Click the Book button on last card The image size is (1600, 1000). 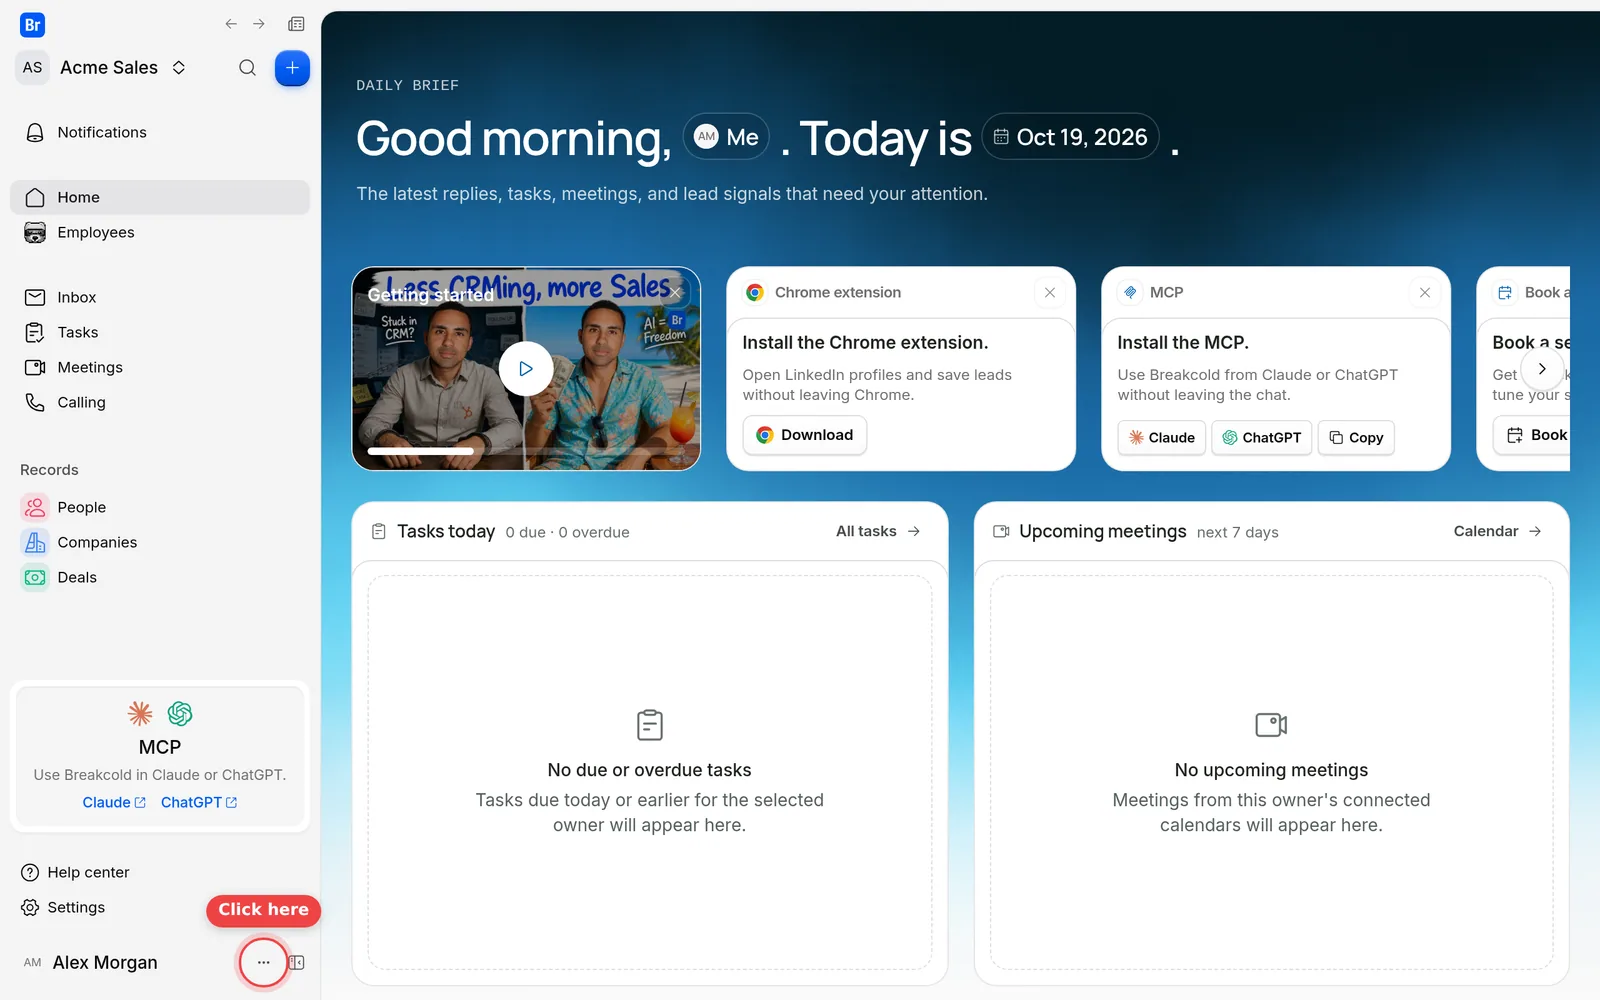point(1533,435)
